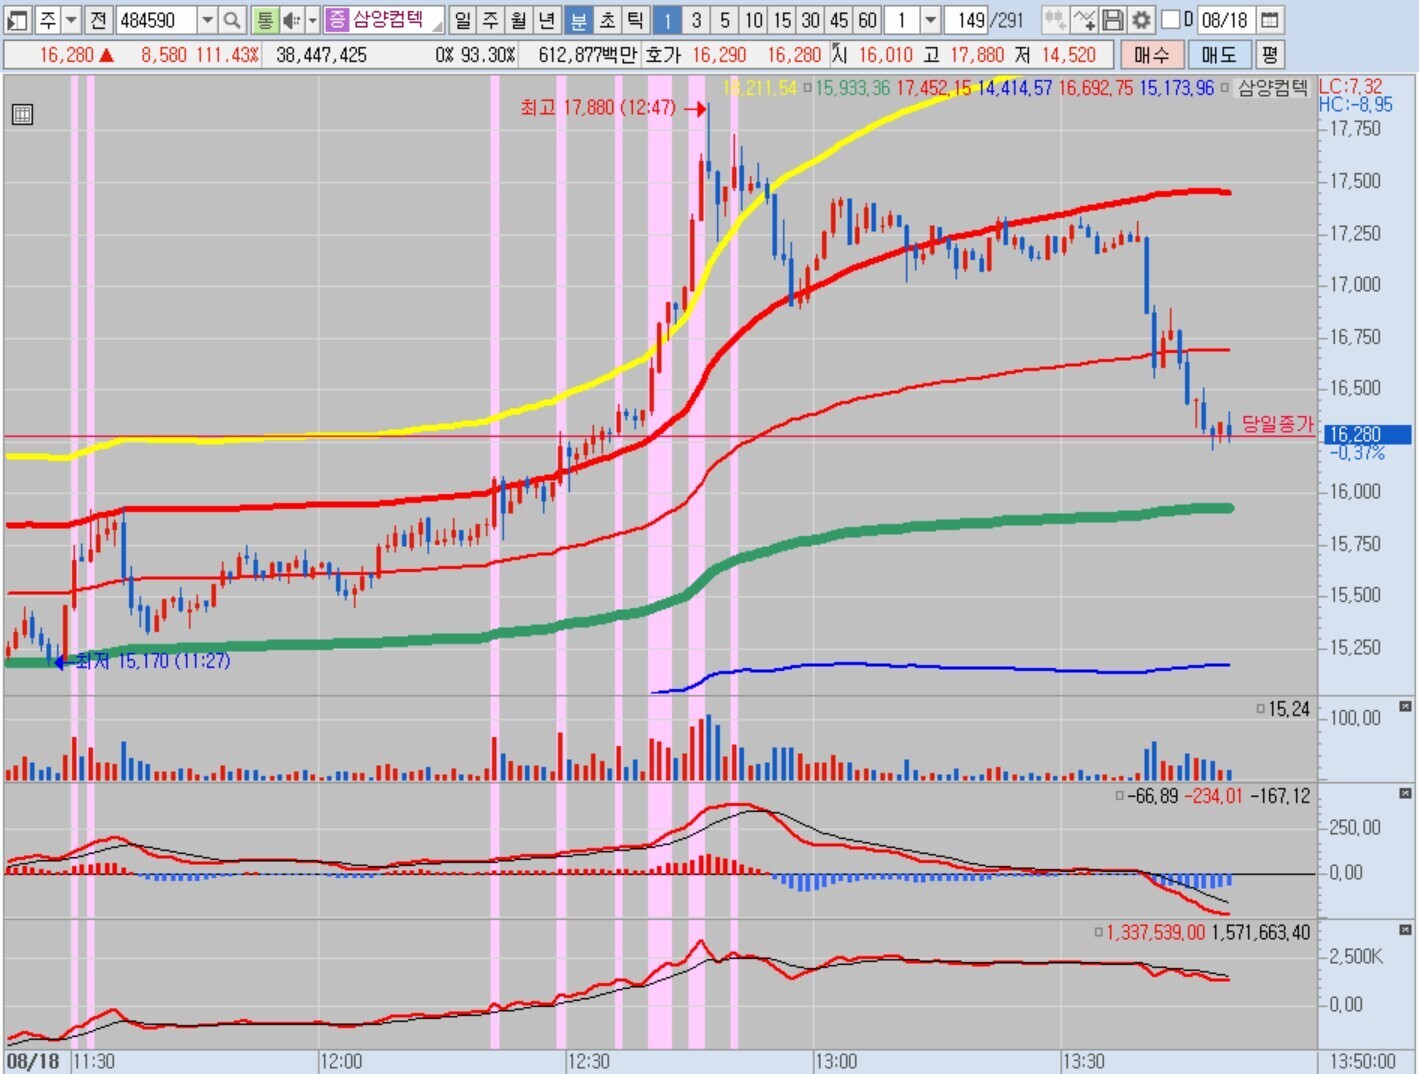
Task: Select the 45-minute interval button
Action: [x=839, y=19]
